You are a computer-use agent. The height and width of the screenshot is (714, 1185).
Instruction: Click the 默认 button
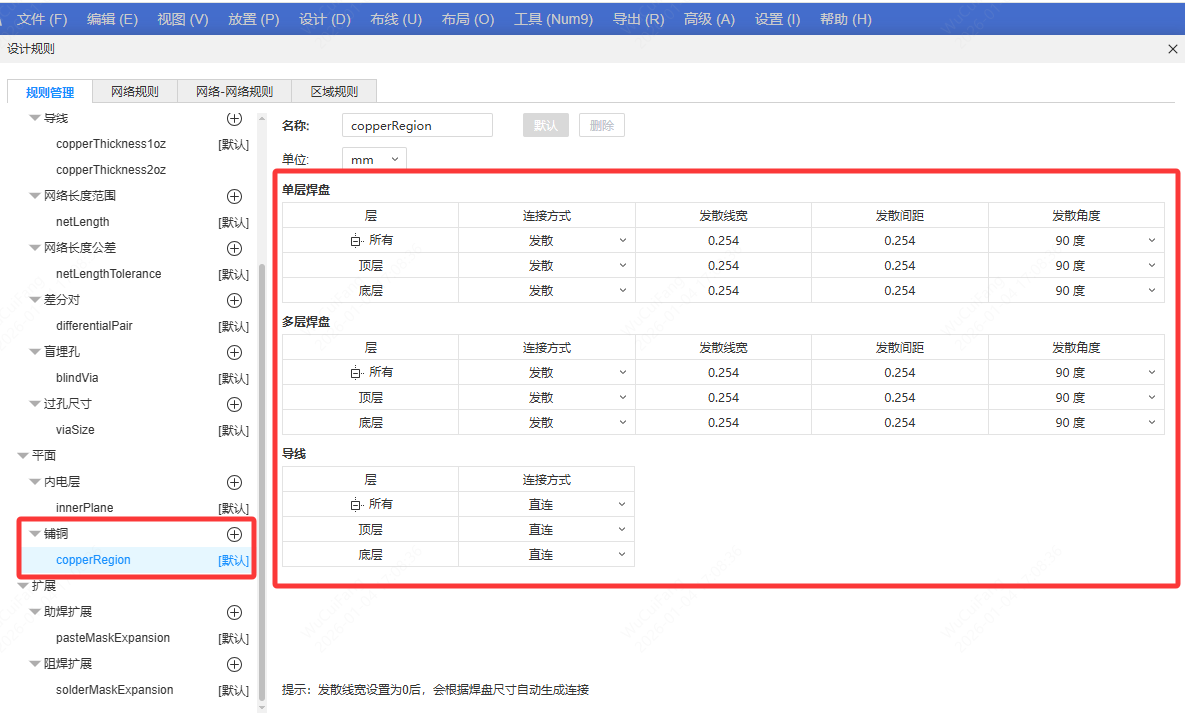click(x=545, y=126)
